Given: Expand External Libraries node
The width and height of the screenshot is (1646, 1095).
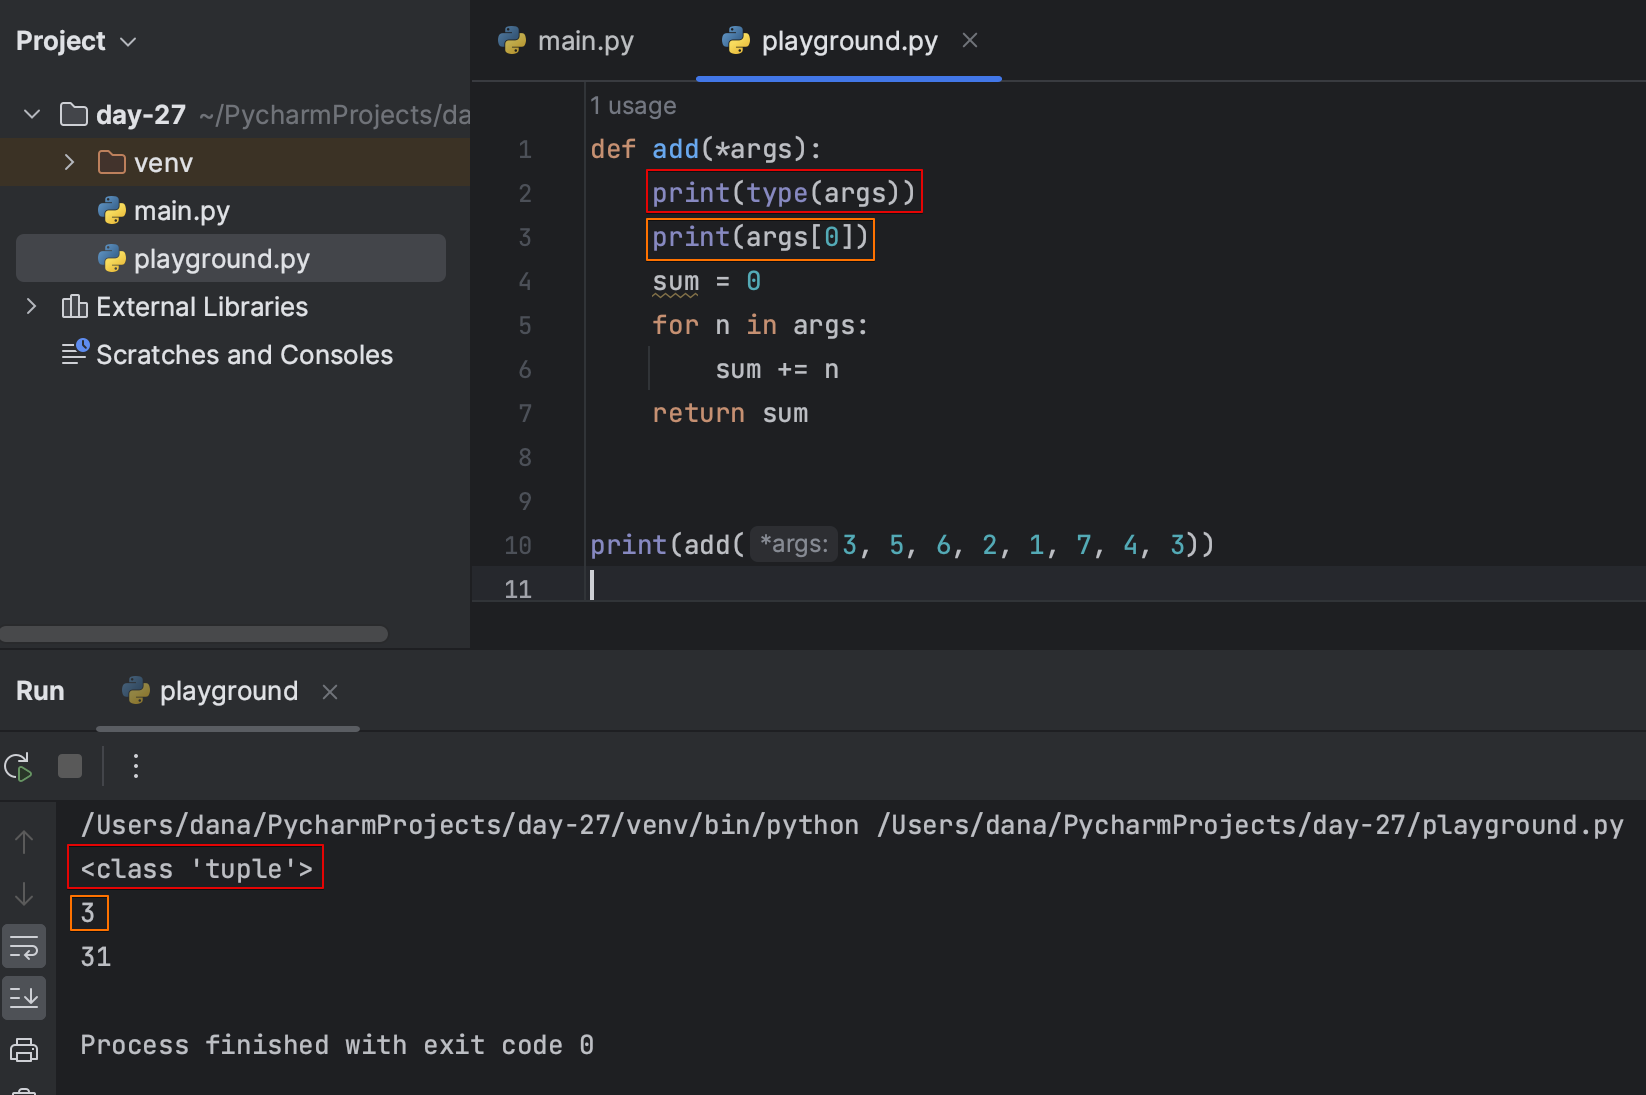Looking at the screenshot, I should 31,306.
